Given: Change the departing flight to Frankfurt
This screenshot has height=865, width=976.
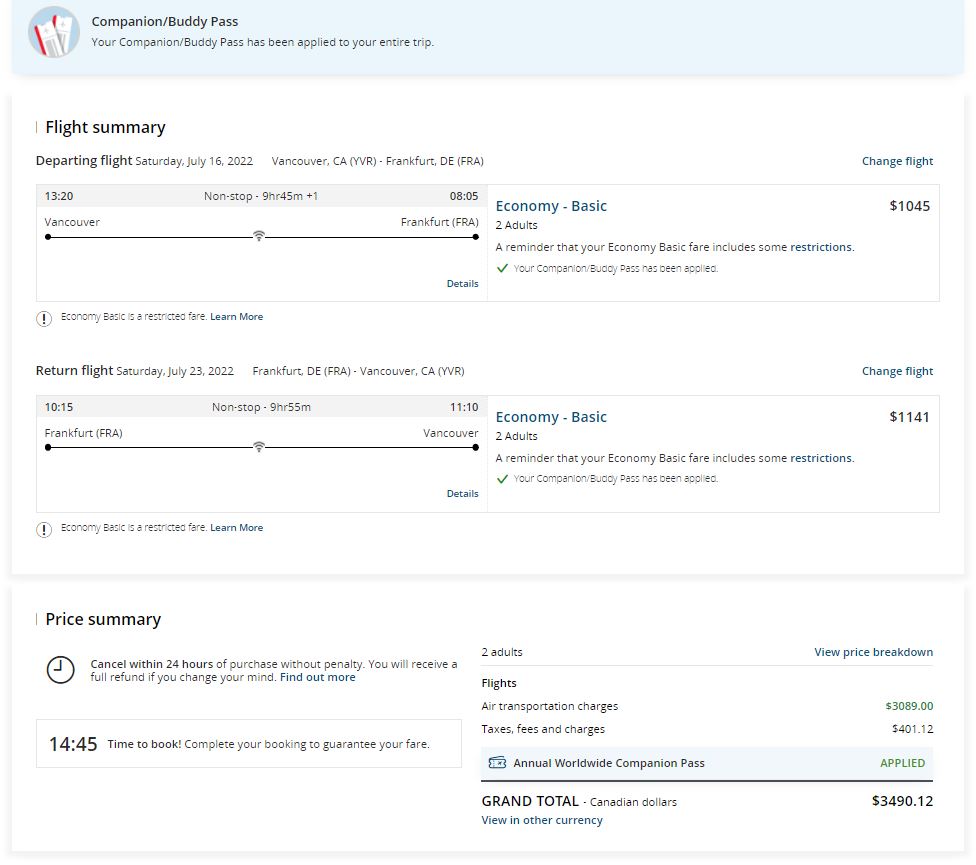Looking at the screenshot, I should point(897,161).
